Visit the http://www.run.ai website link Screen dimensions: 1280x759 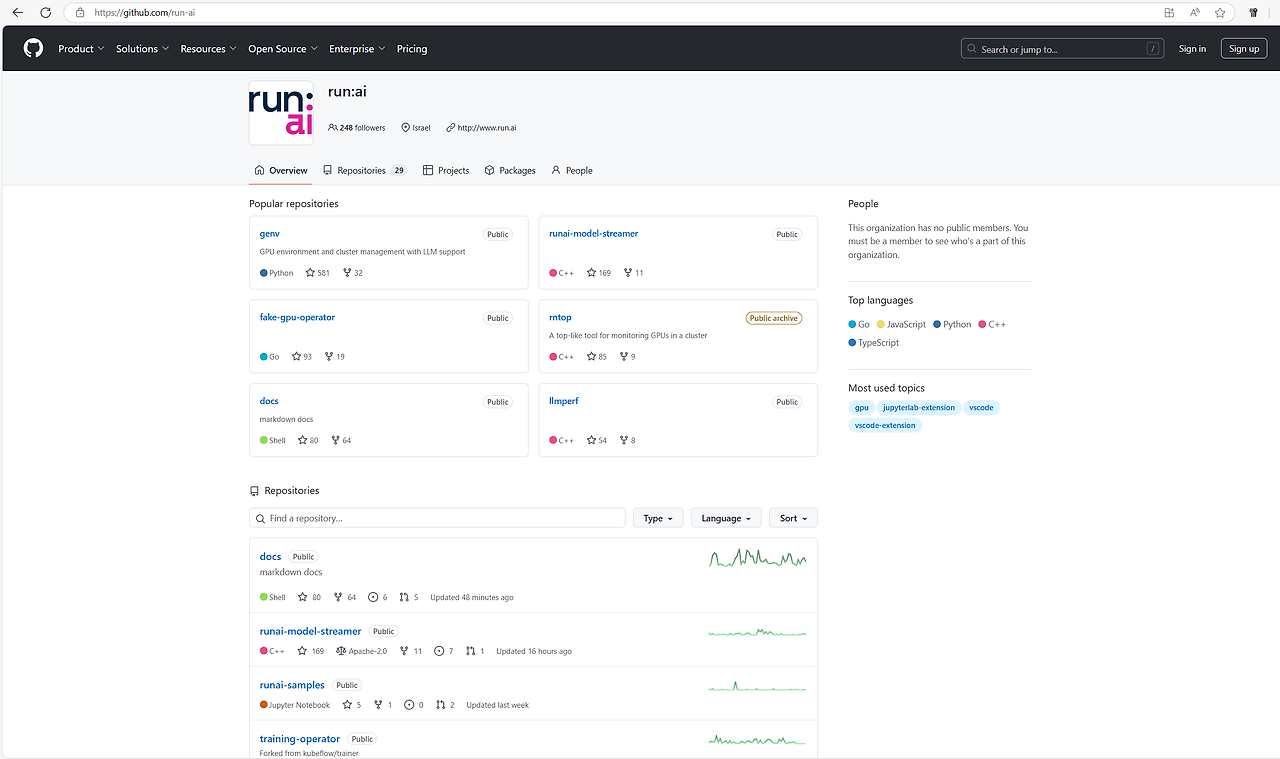pos(487,128)
